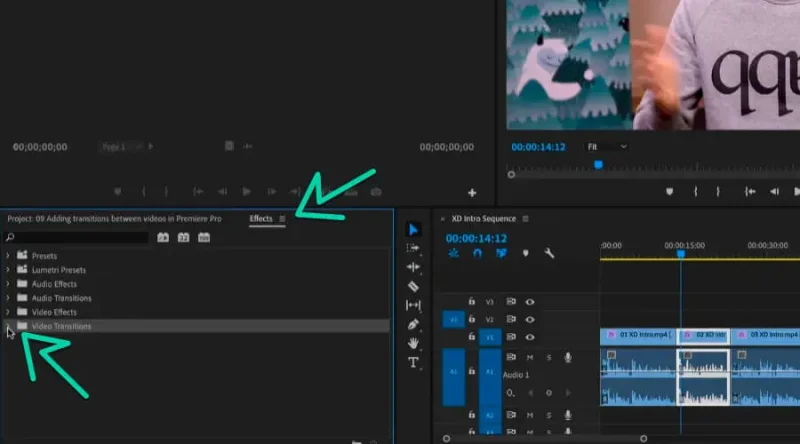Expand the Audio Transitions folder
This screenshot has width=800, height=444.
8,298
